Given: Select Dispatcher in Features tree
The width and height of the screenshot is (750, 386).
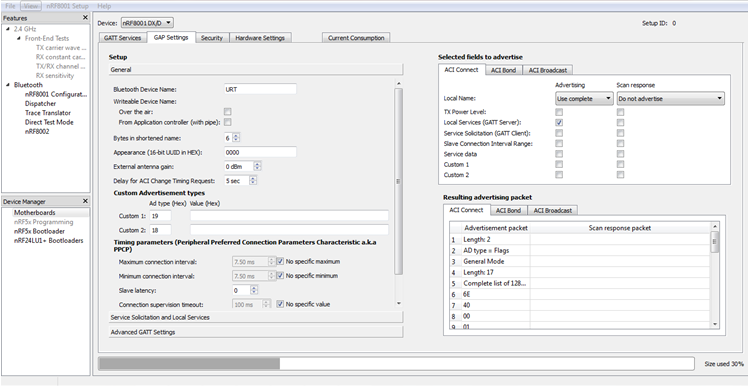Looking at the screenshot, I should (x=41, y=104).
